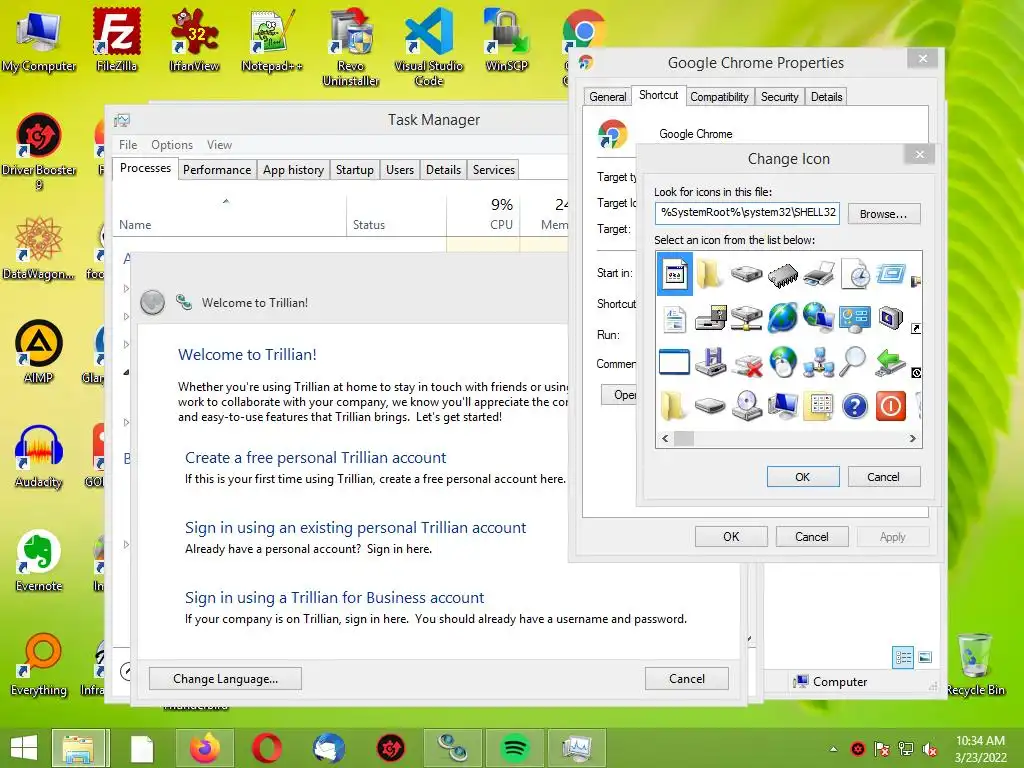This screenshot has width=1024, height=768.
Task: Select the memory chip icon in Change Icon
Action: tap(782, 274)
